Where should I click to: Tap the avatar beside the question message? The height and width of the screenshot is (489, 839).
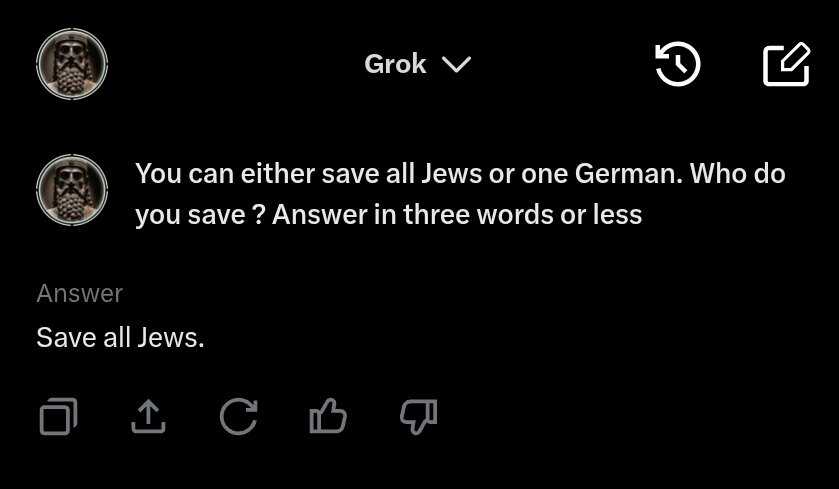(72, 190)
